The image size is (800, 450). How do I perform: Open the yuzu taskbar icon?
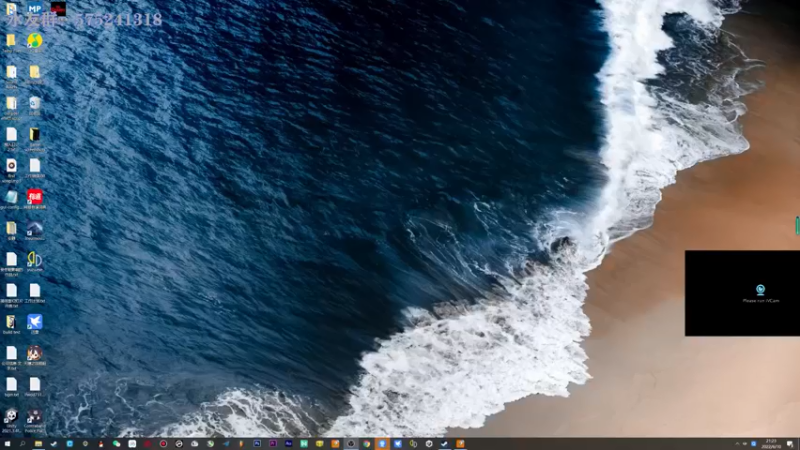pos(413,444)
